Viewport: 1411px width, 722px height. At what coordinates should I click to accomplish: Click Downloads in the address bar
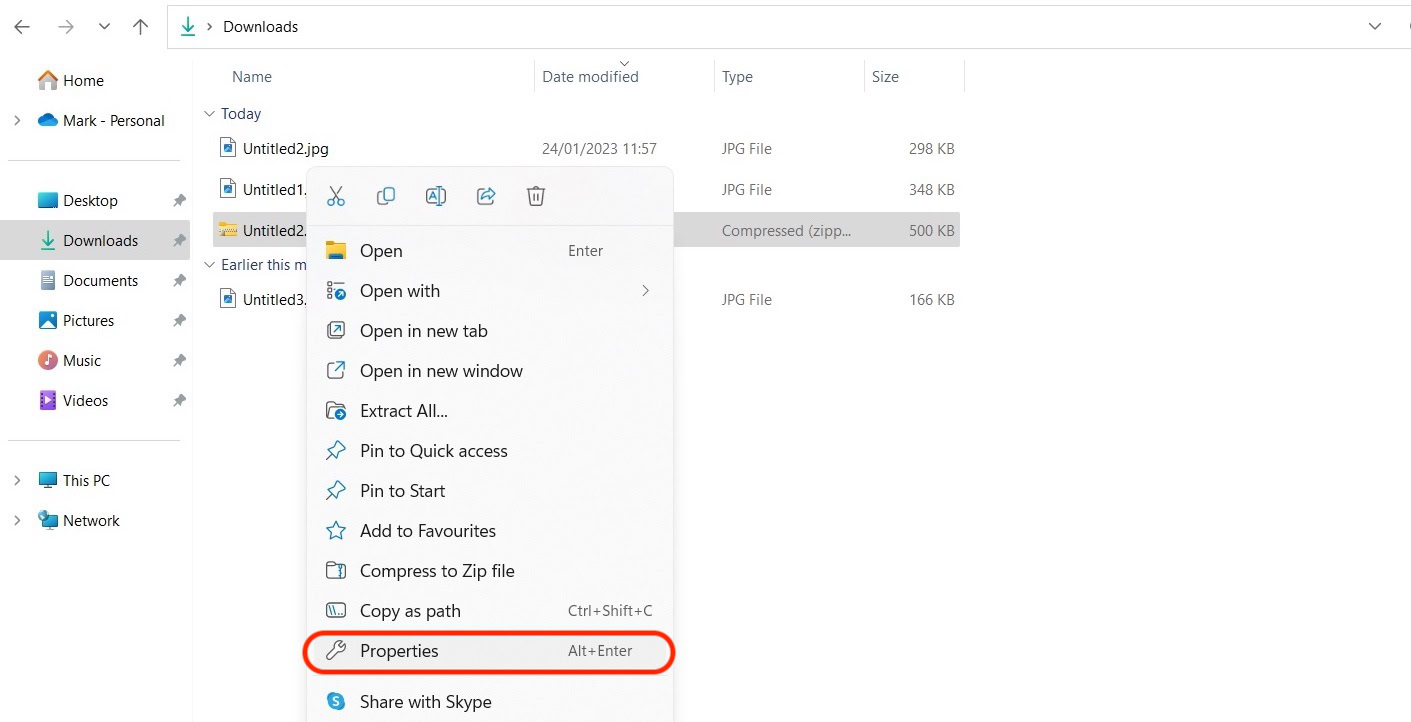click(260, 27)
